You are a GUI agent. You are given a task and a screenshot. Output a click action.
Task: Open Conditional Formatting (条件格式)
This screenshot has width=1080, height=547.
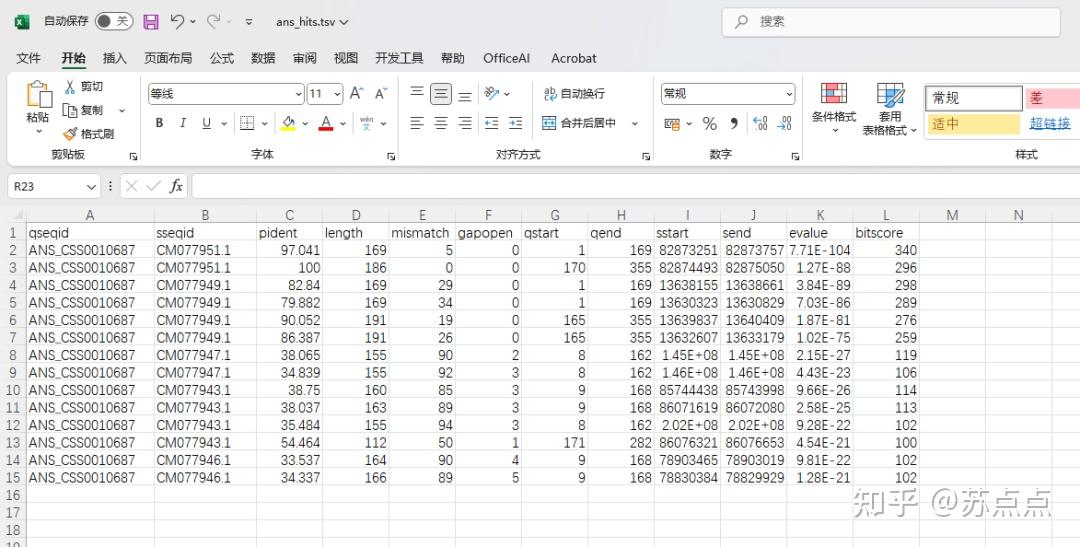833,107
